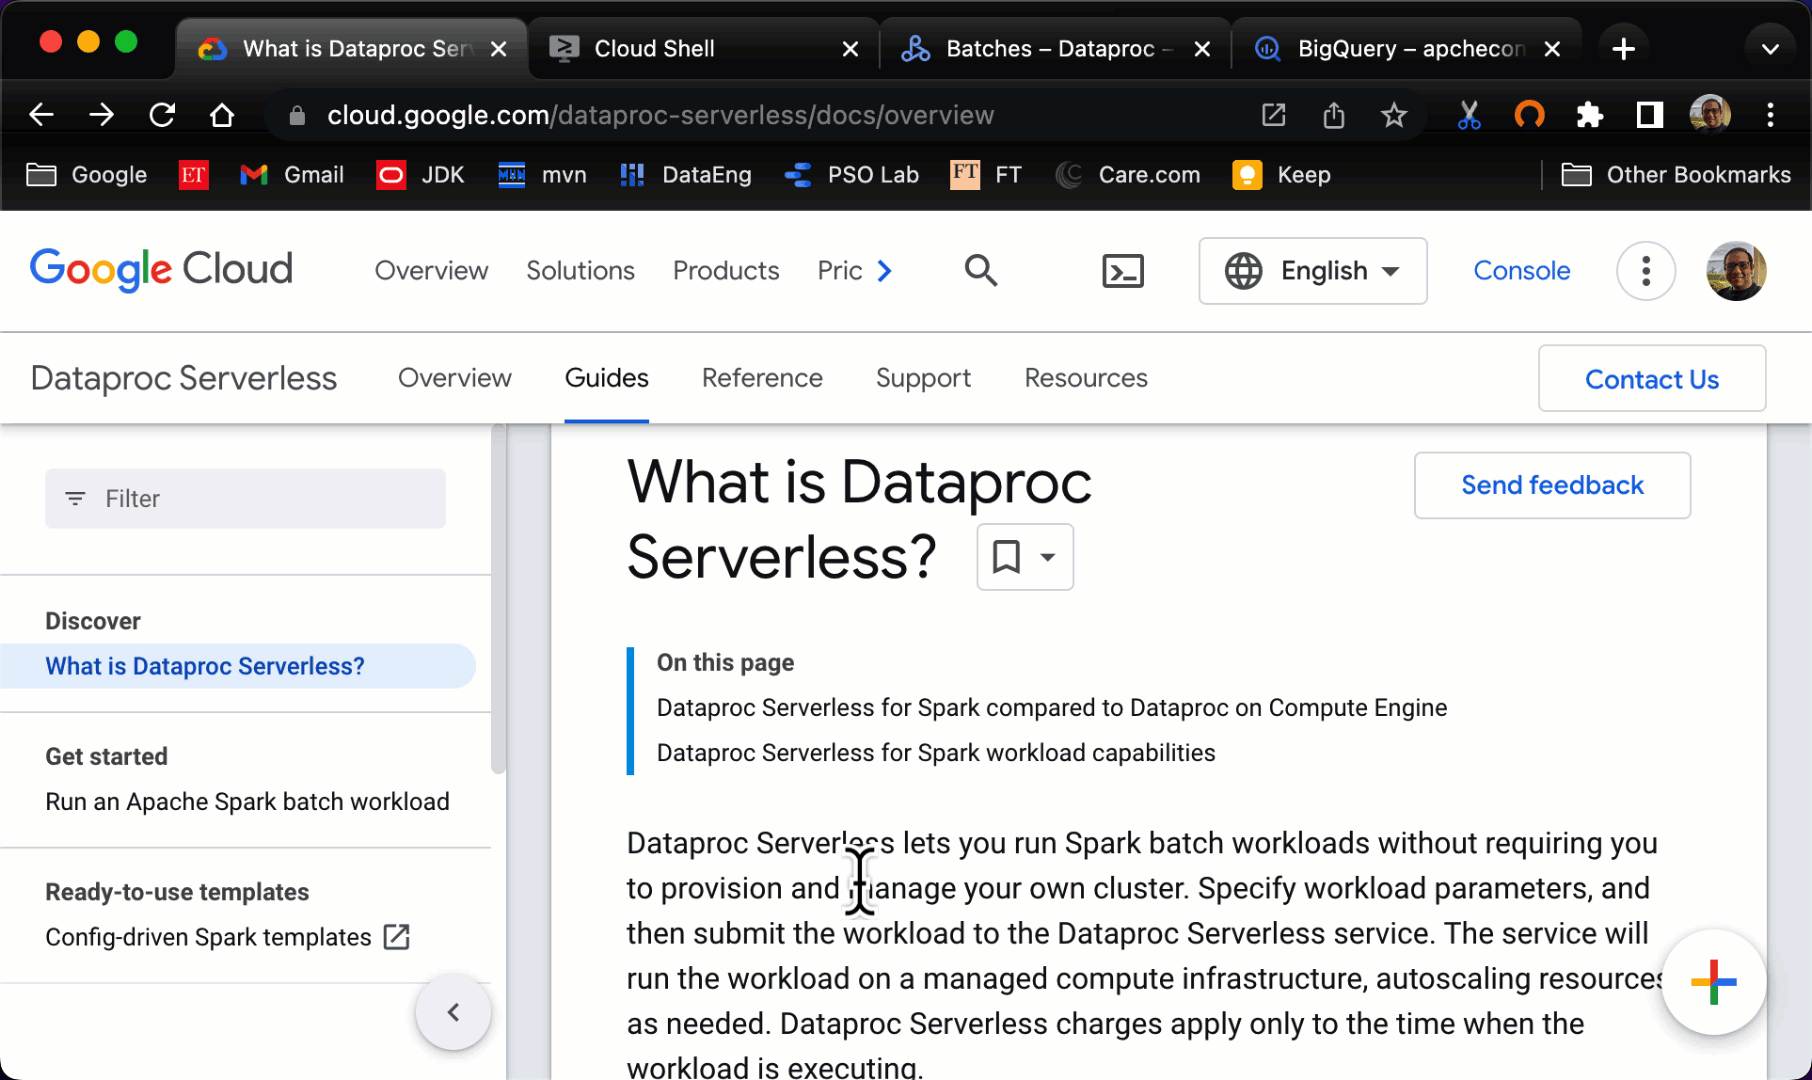Open the DataEng bookmark

click(x=685, y=175)
